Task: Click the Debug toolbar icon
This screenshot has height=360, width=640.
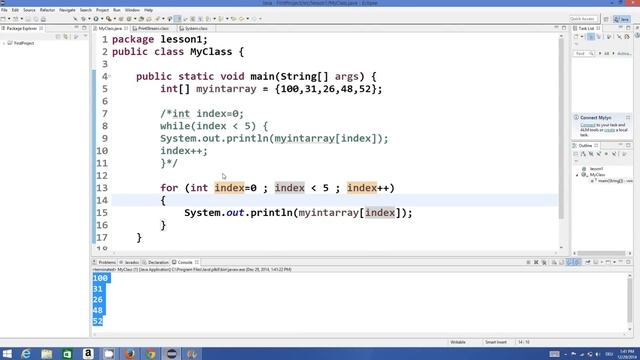Action: coord(83,19)
